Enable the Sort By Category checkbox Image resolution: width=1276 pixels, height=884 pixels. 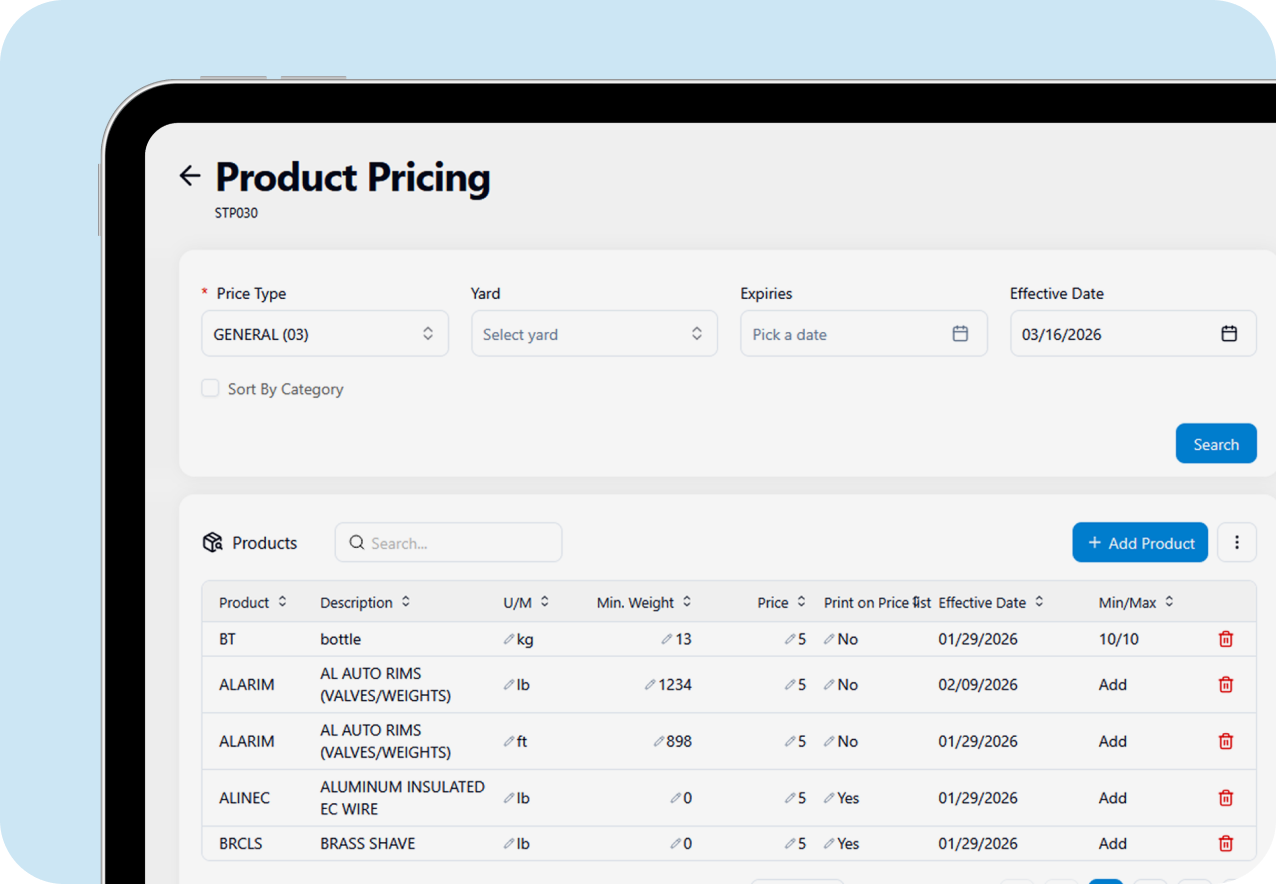coord(210,388)
